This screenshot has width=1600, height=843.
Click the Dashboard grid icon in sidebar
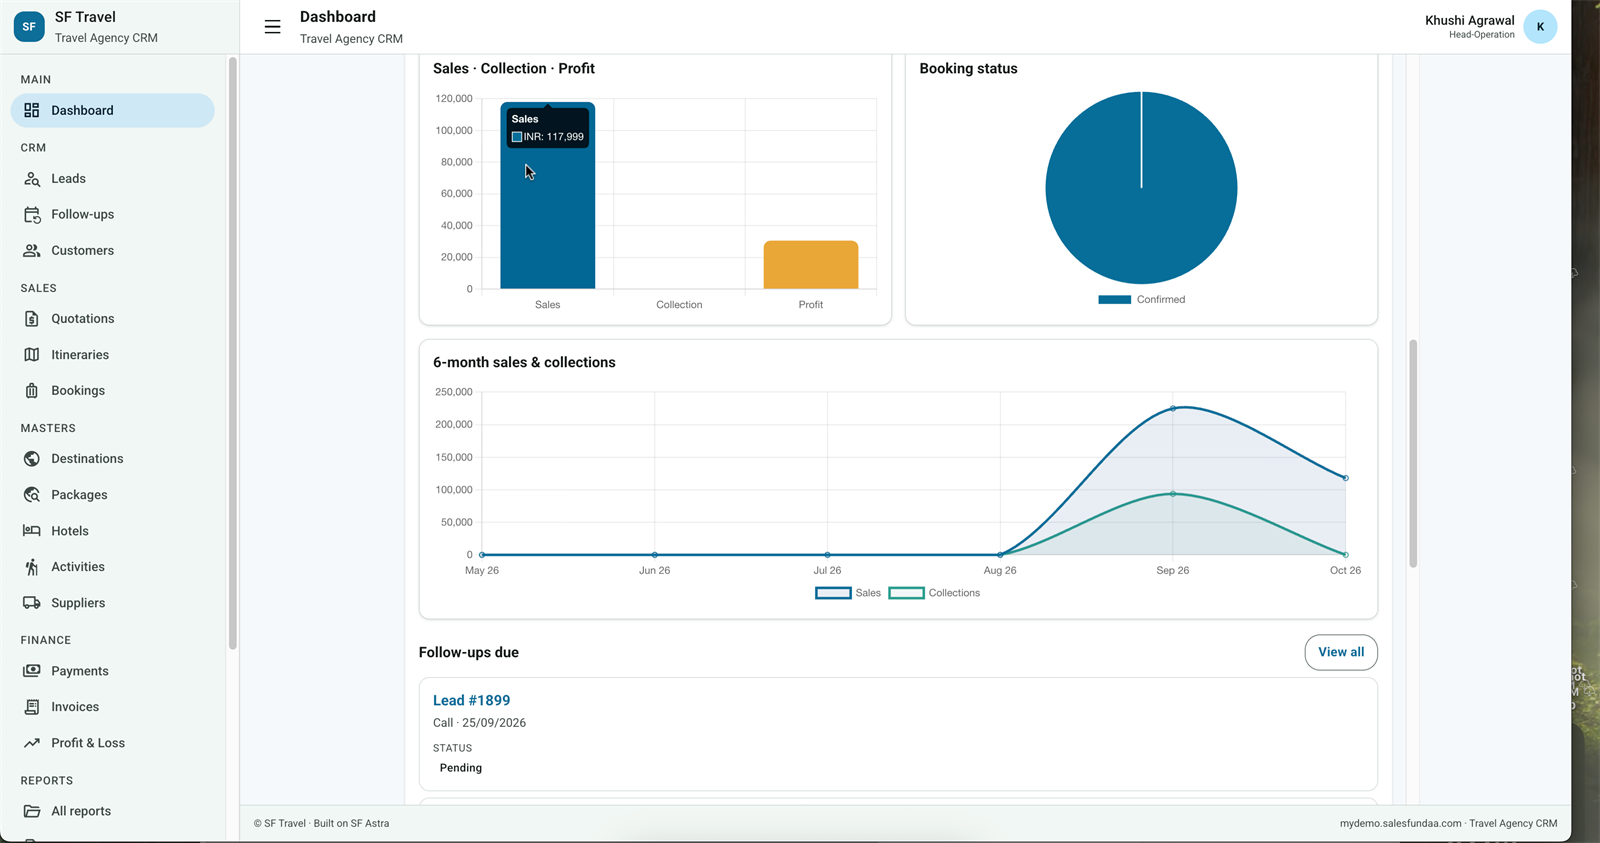coord(32,110)
